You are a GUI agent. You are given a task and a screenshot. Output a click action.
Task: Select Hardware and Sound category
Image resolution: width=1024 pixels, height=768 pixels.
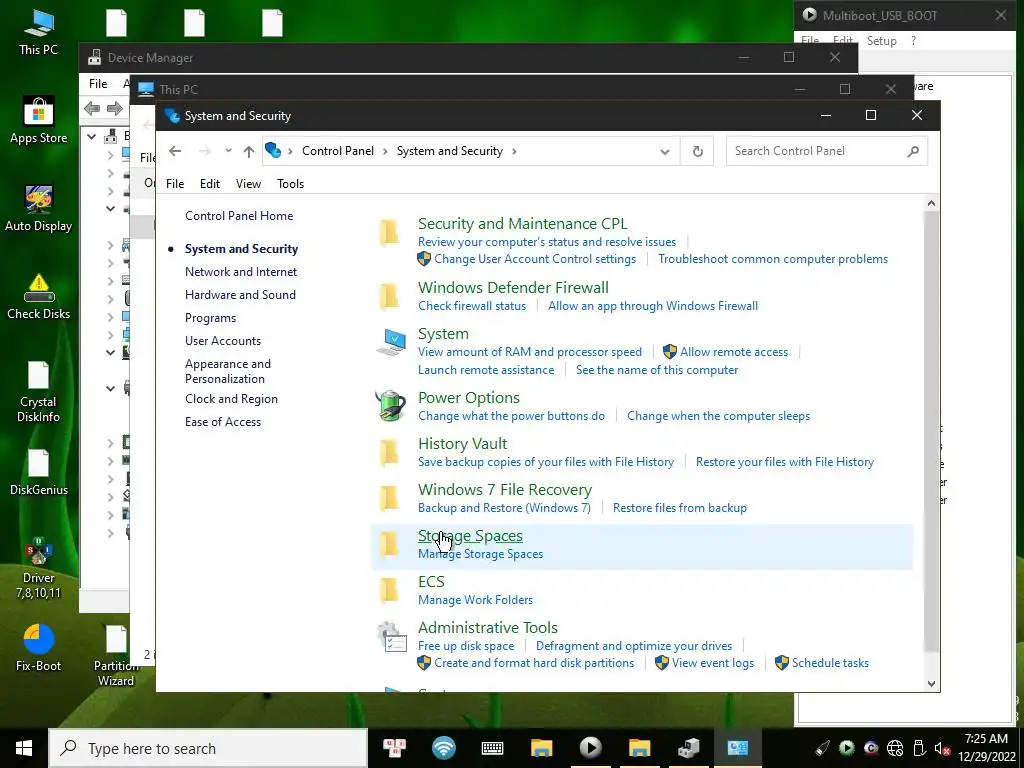coord(240,295)
